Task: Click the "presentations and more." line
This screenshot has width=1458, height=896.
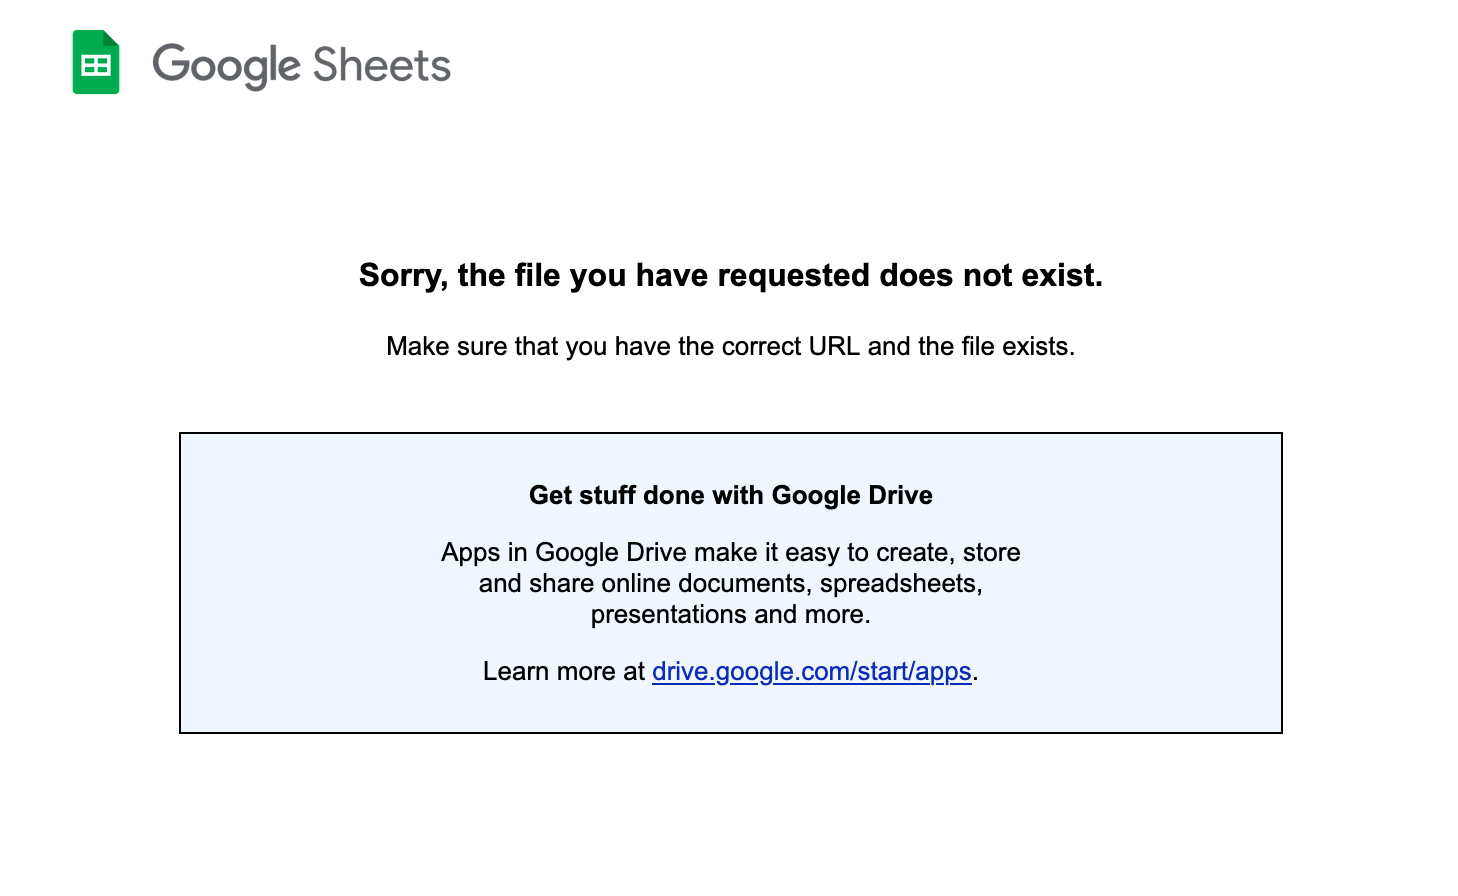Action: coord(730,614)
